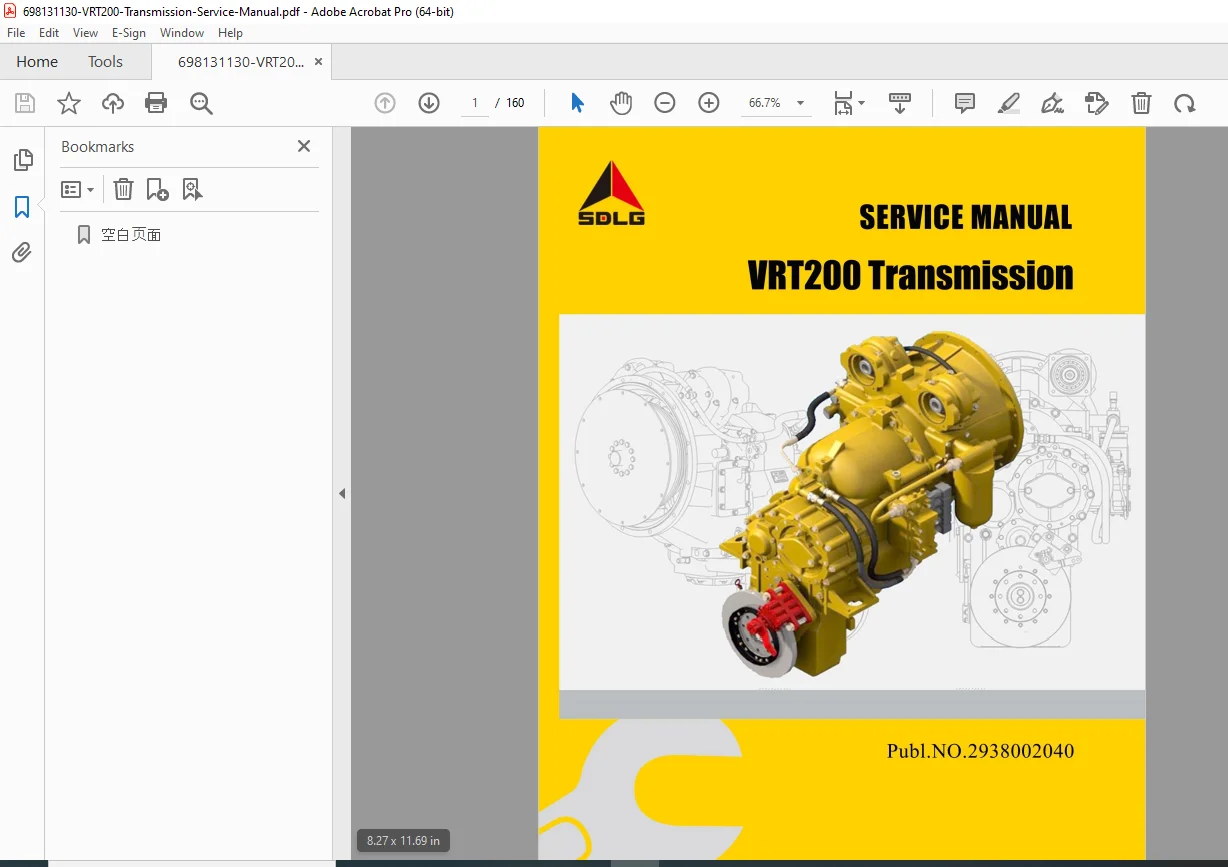
Task: Zoom out with minus button
Action: pyautogui.click(x=665, y=103)
